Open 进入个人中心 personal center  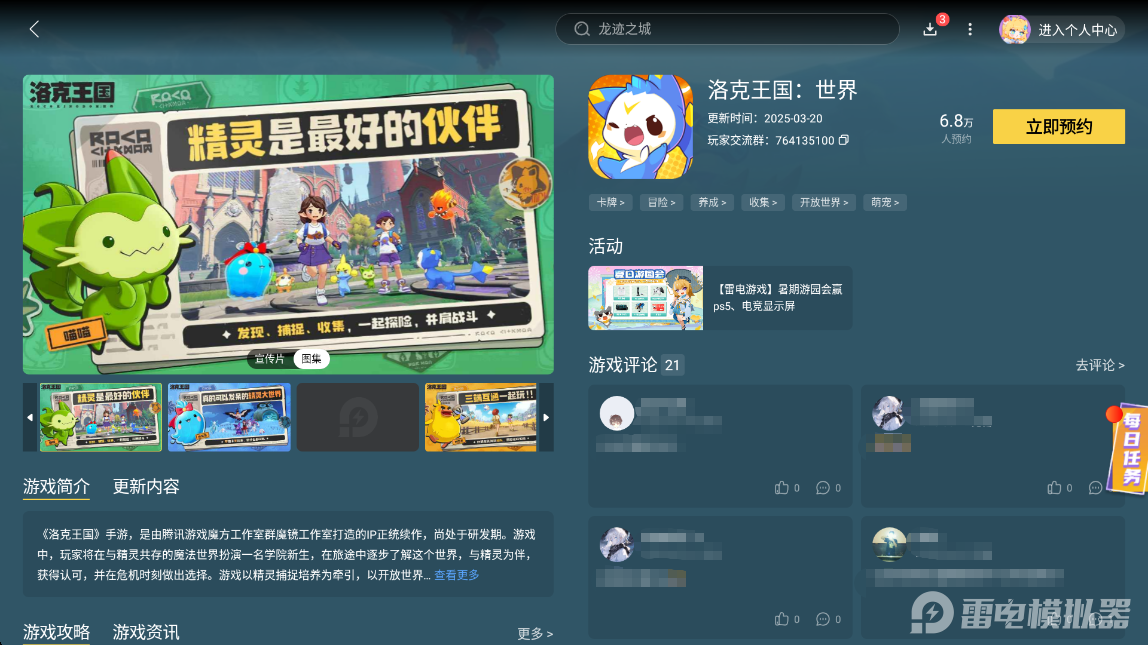pyautogui.click(x=1077, y=30)
